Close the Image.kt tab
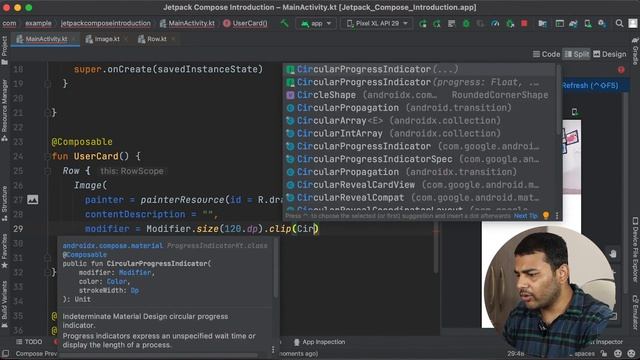This screenshot has width=640, height=360. (x=126, y=39)
